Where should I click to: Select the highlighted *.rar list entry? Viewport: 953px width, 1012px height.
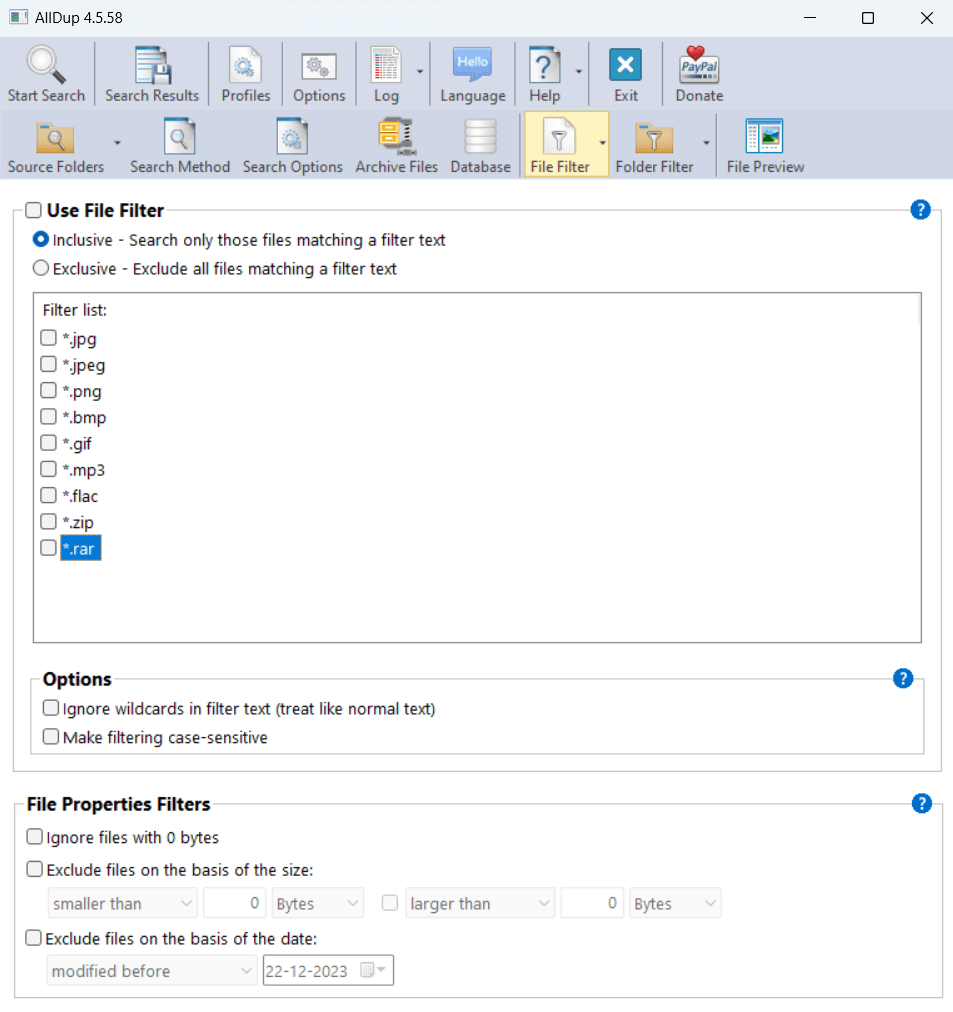pyautogui.click(x=81, y=549)
